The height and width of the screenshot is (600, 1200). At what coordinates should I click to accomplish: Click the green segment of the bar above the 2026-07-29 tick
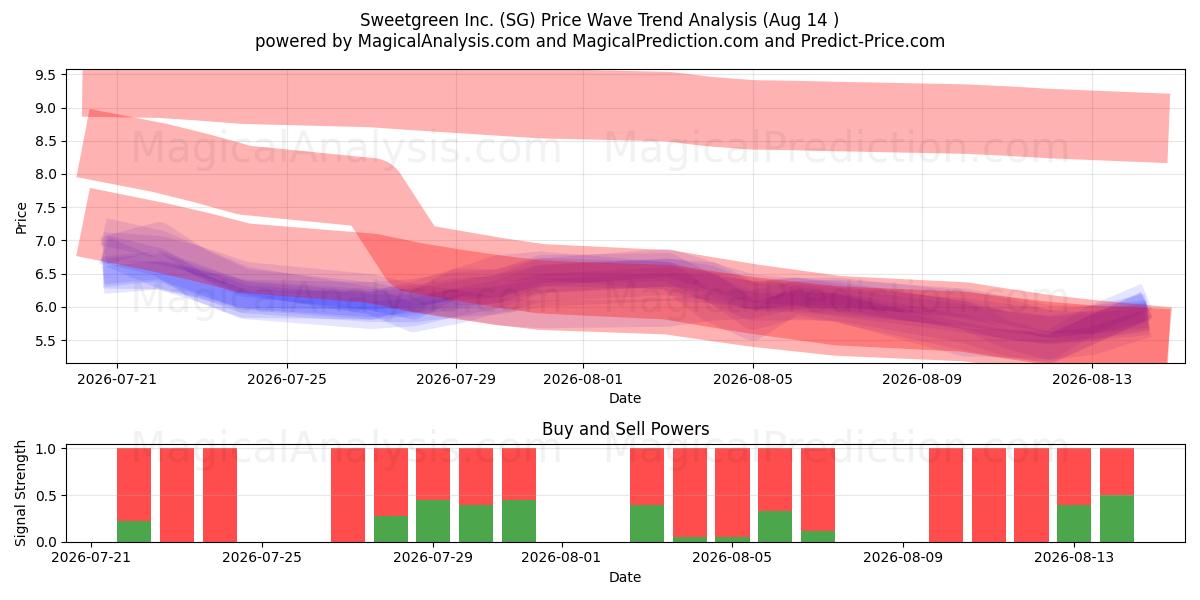pos(433,521)
